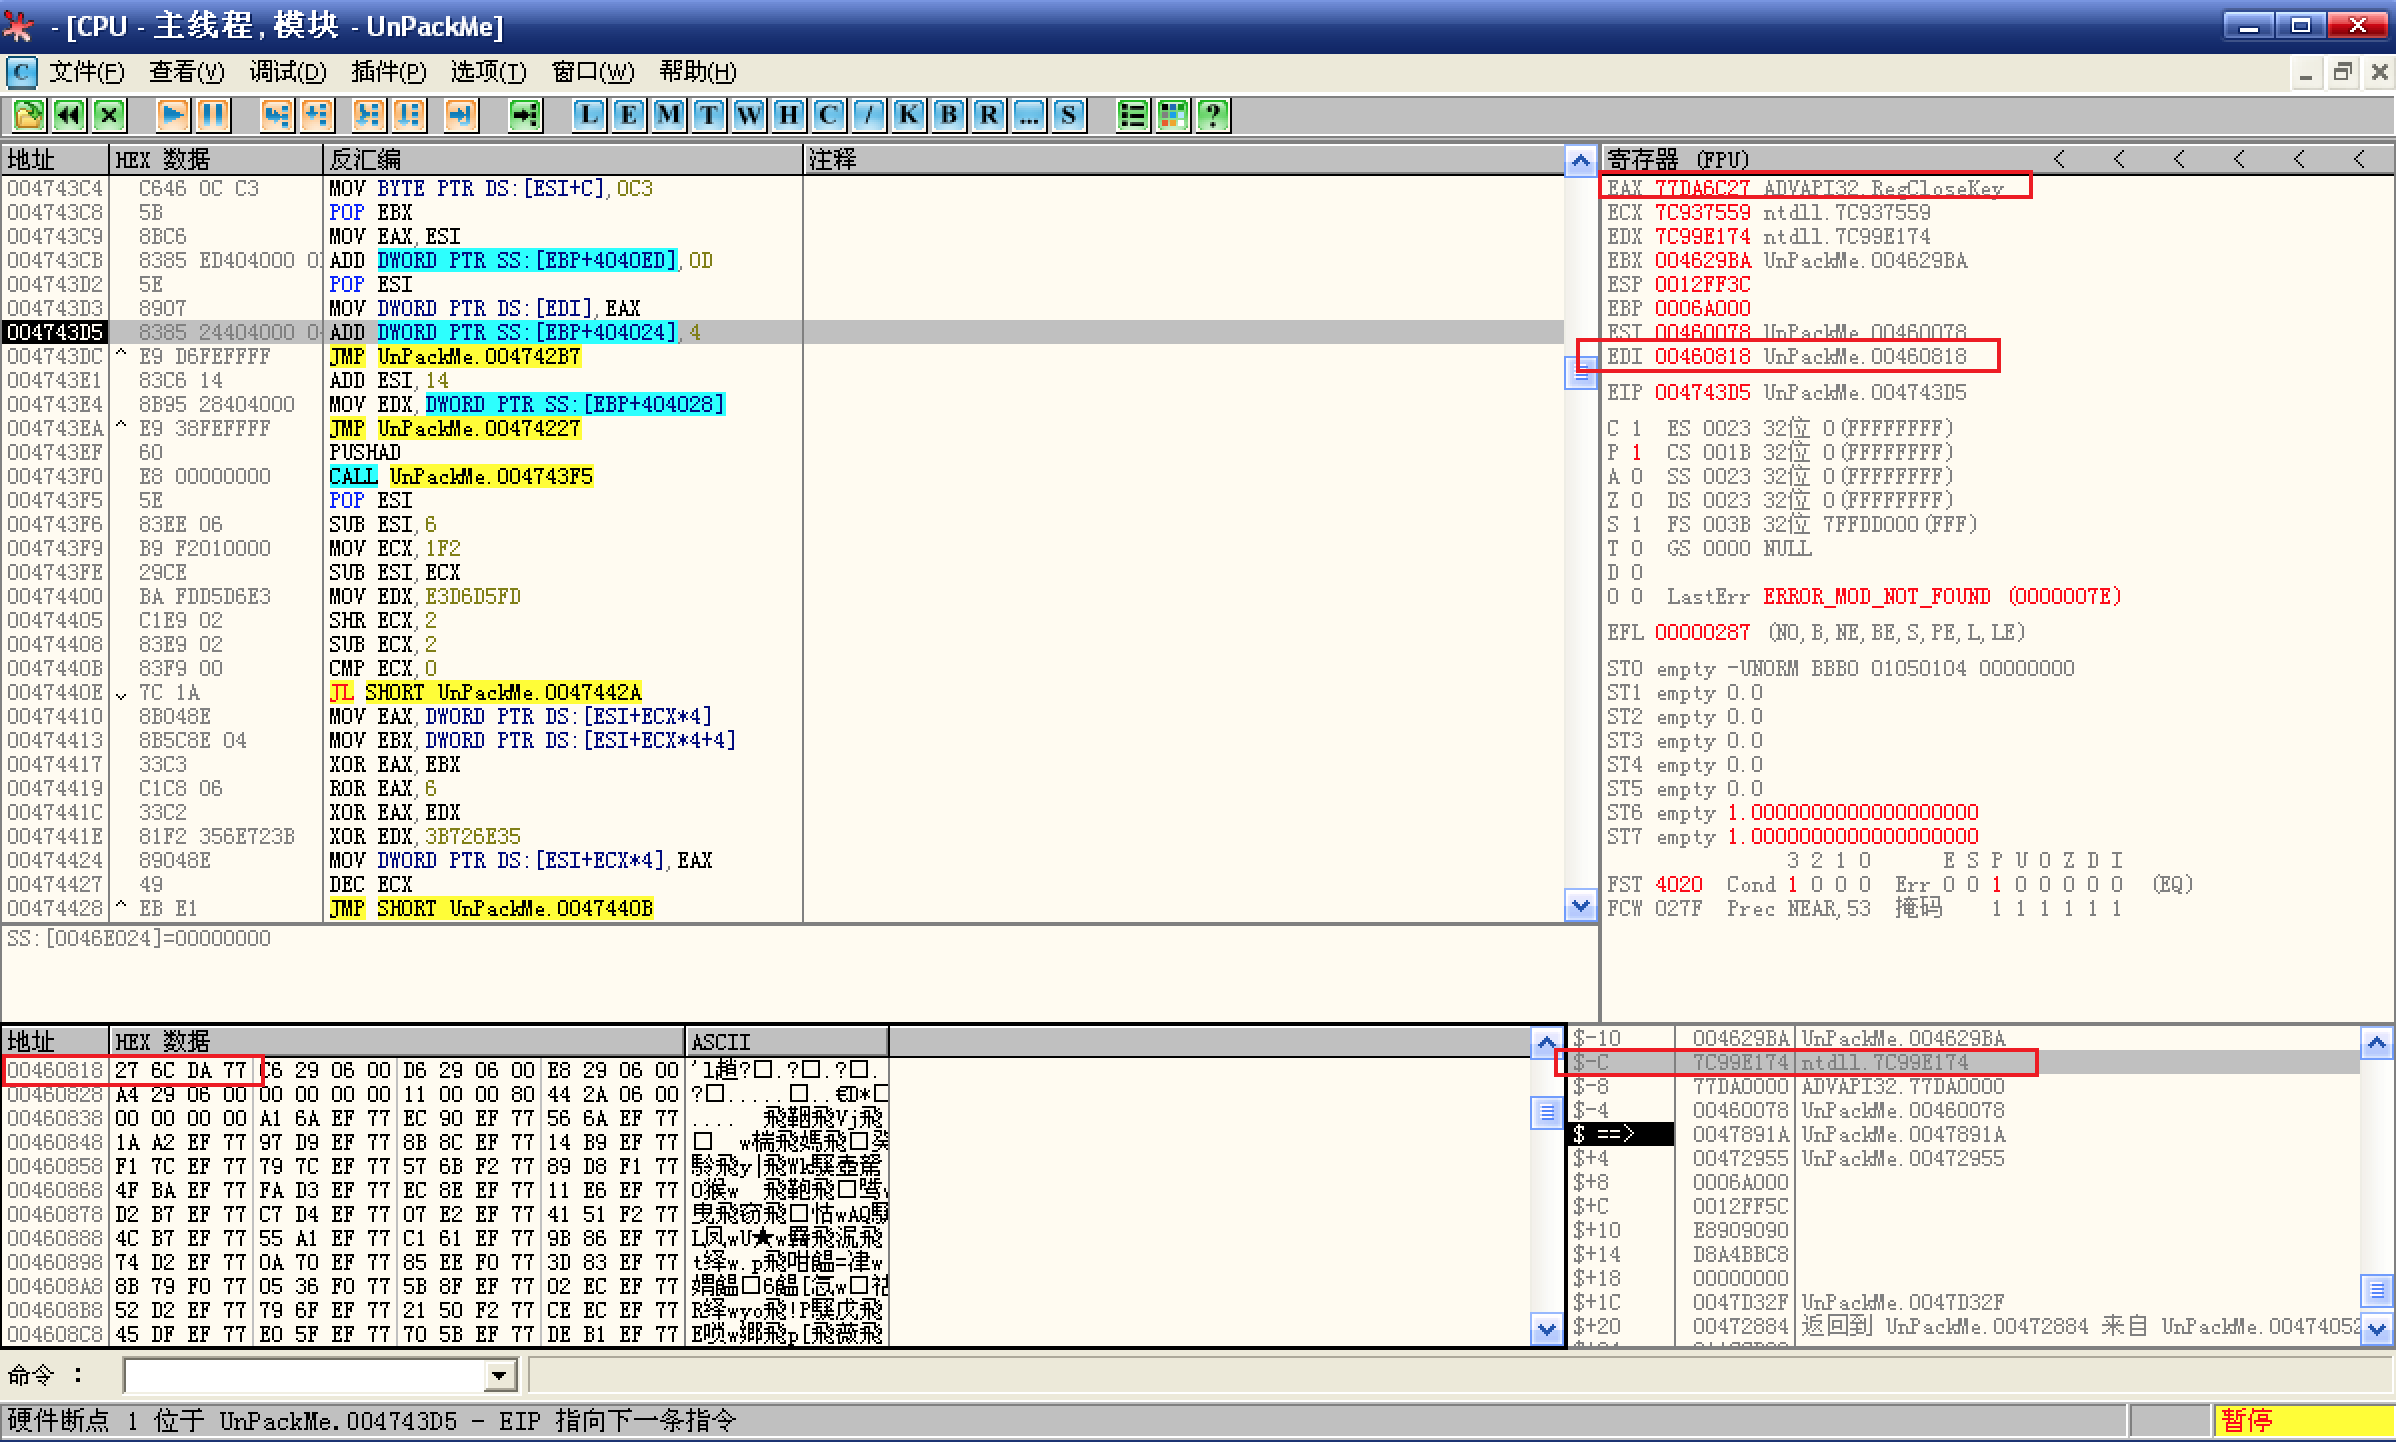Open the Memory map (M) window

pyautogui.click(x=668, y=115)
